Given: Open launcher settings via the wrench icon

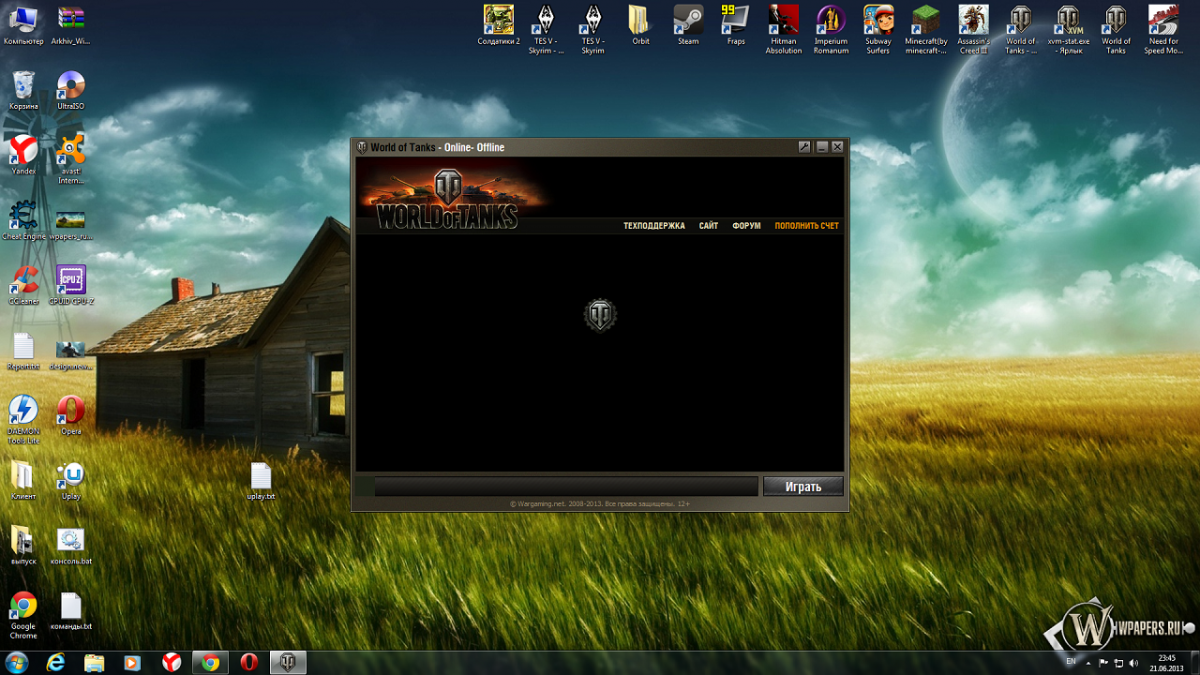Looking at the screenshot, I should click(x=804, y=147).
